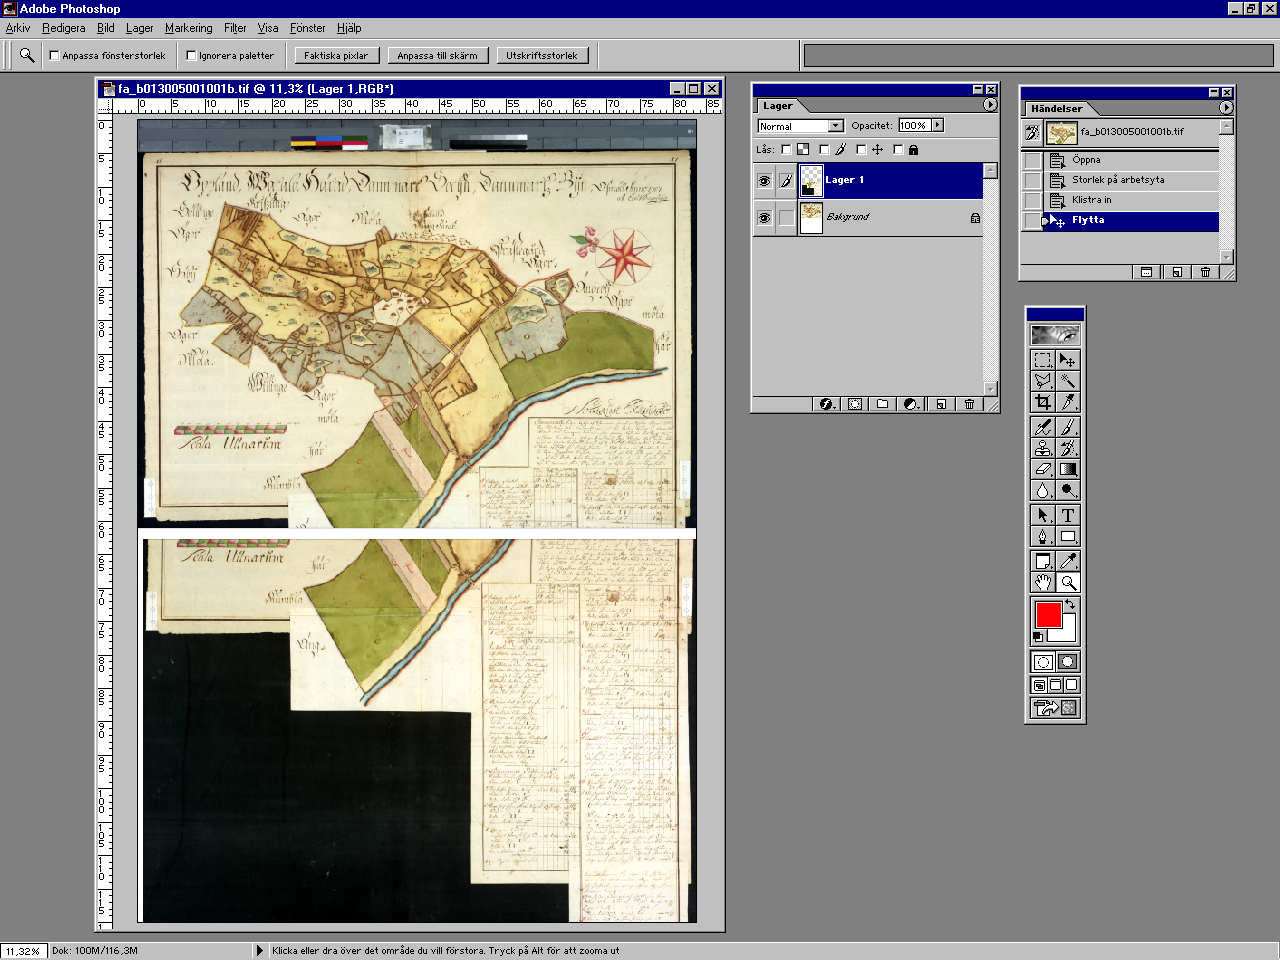Select the Dodge tool

1068,490
